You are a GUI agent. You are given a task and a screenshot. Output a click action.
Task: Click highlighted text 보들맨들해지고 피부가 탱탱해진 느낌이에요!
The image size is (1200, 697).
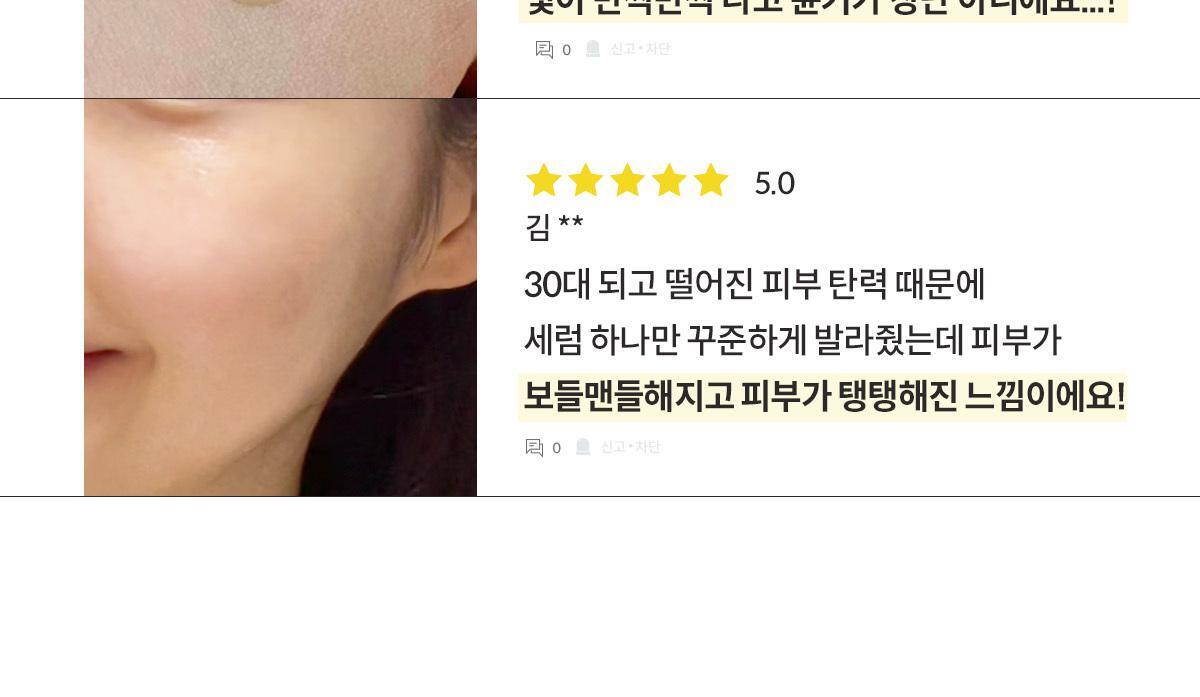823,397
